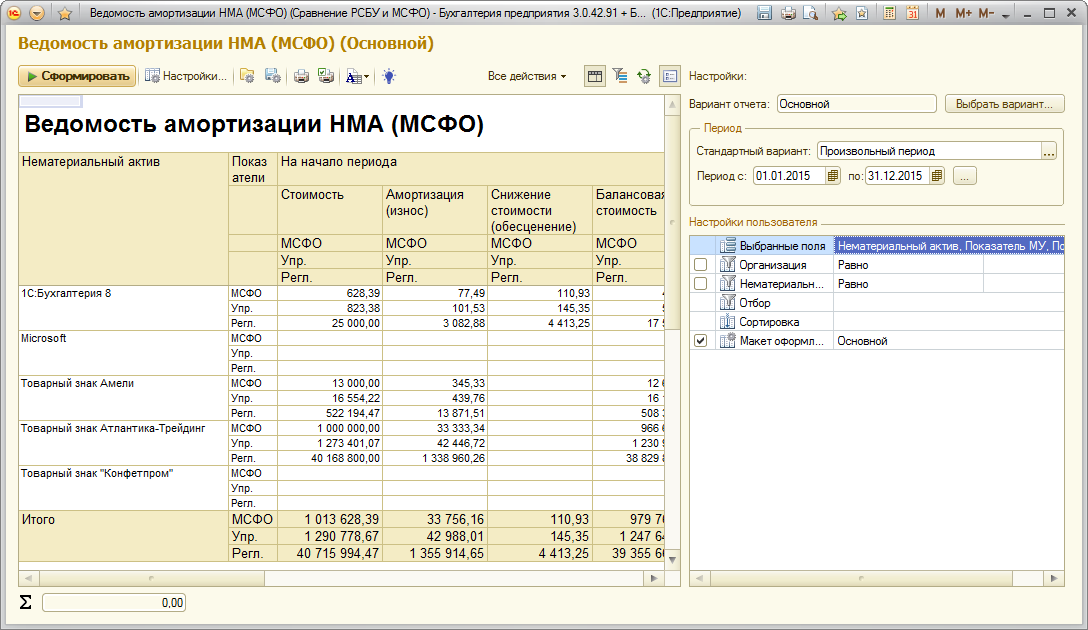Open the Настройки… report settings
This screenshot has height=630, width=1088.
click(x=187, y=76)
